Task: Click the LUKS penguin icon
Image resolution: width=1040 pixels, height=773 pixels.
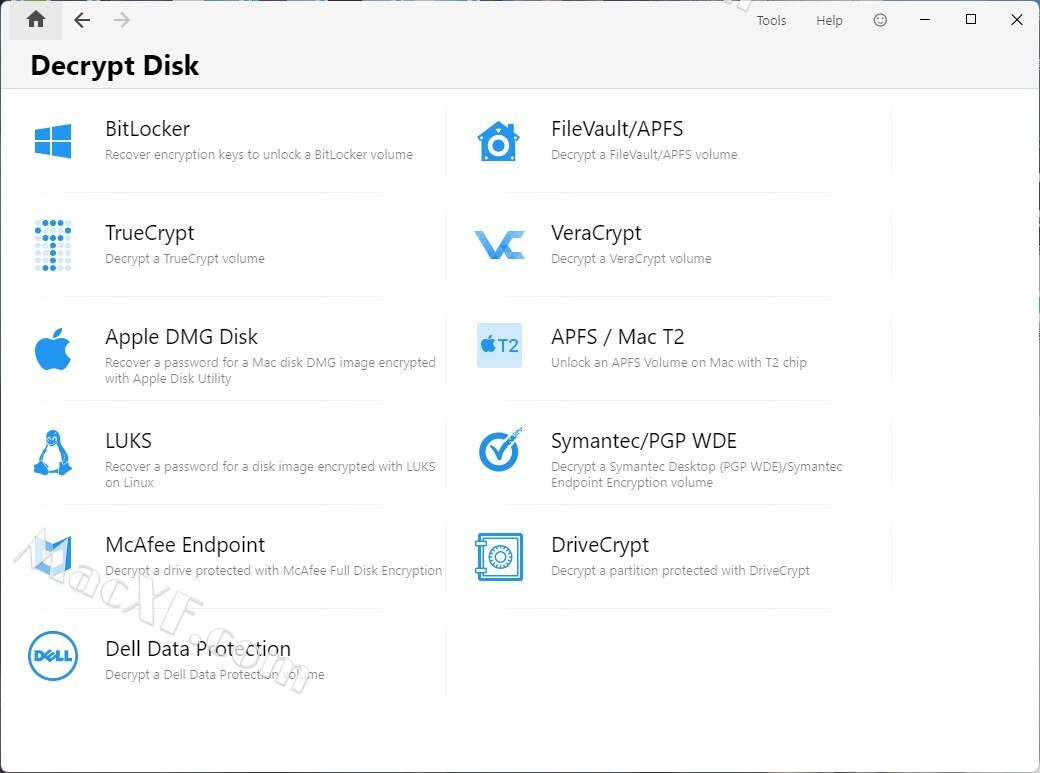Action: point(53,453)
